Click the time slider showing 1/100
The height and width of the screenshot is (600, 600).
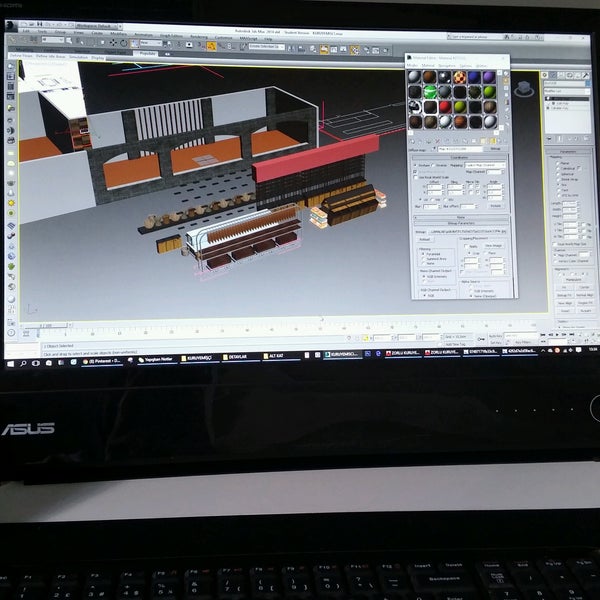tap(47, 326)
